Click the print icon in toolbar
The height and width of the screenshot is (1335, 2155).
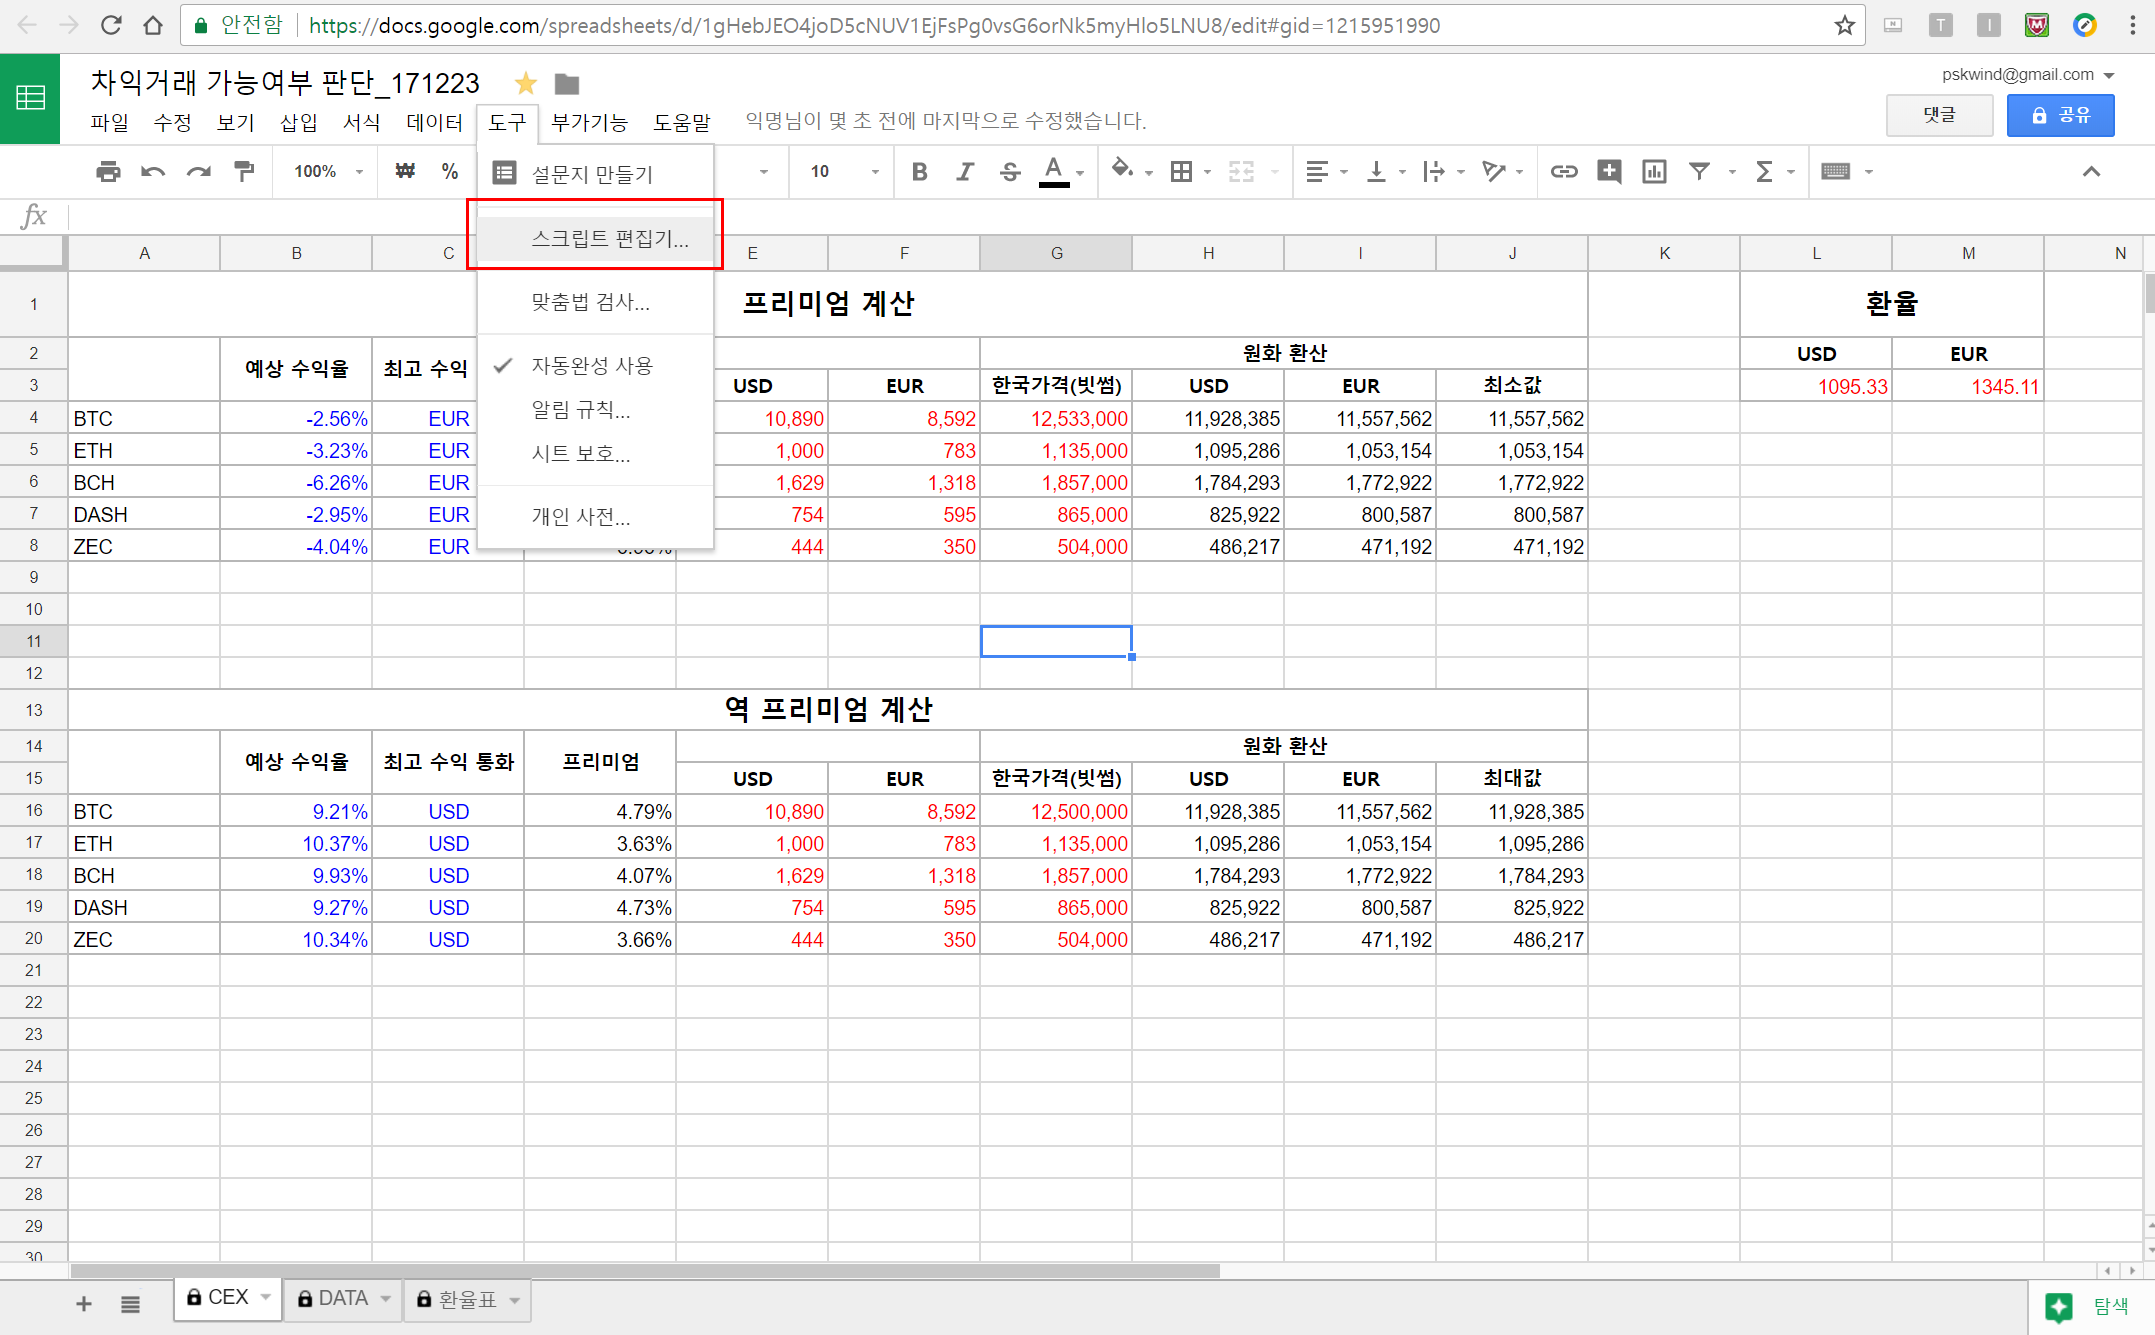tap(108, 172)
